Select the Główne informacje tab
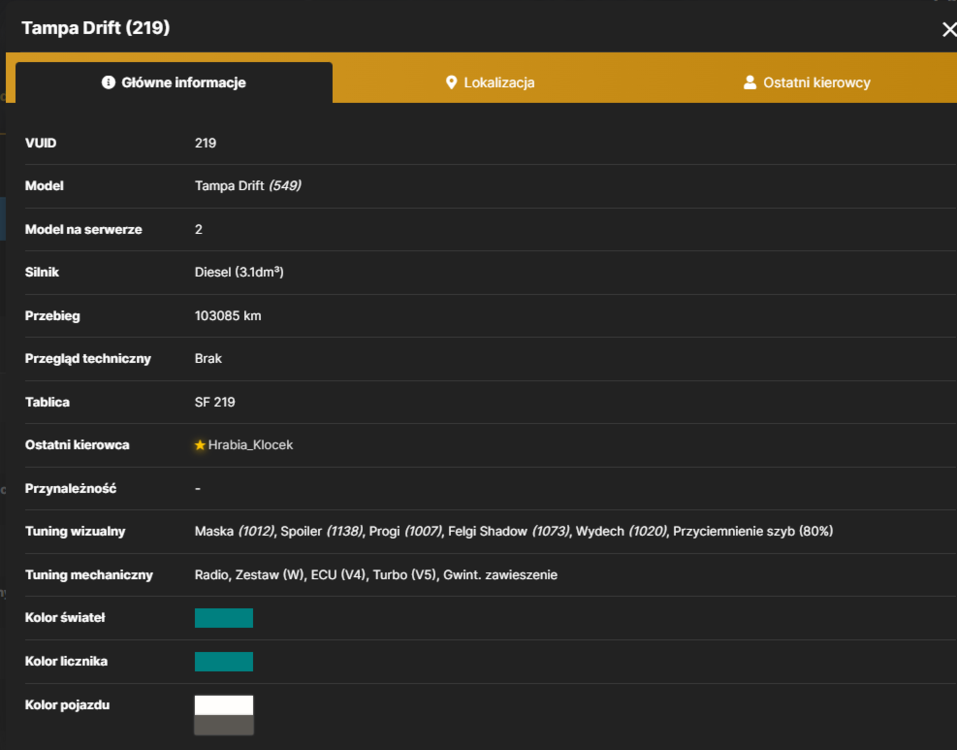This screenshot has height=750, width=957. coord(174,82)
